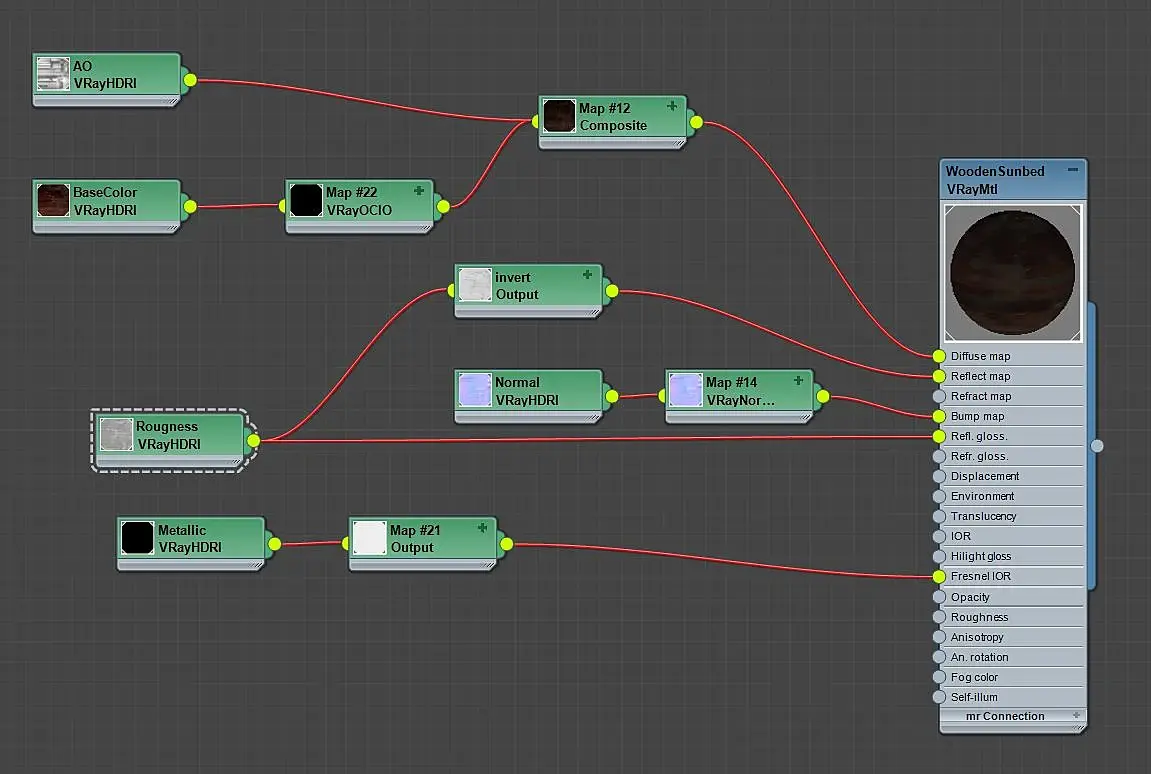The image size is (1151, 774).
Task: Click the Map #14 VRayNormal input socket
Action: [x=664, y=397]
